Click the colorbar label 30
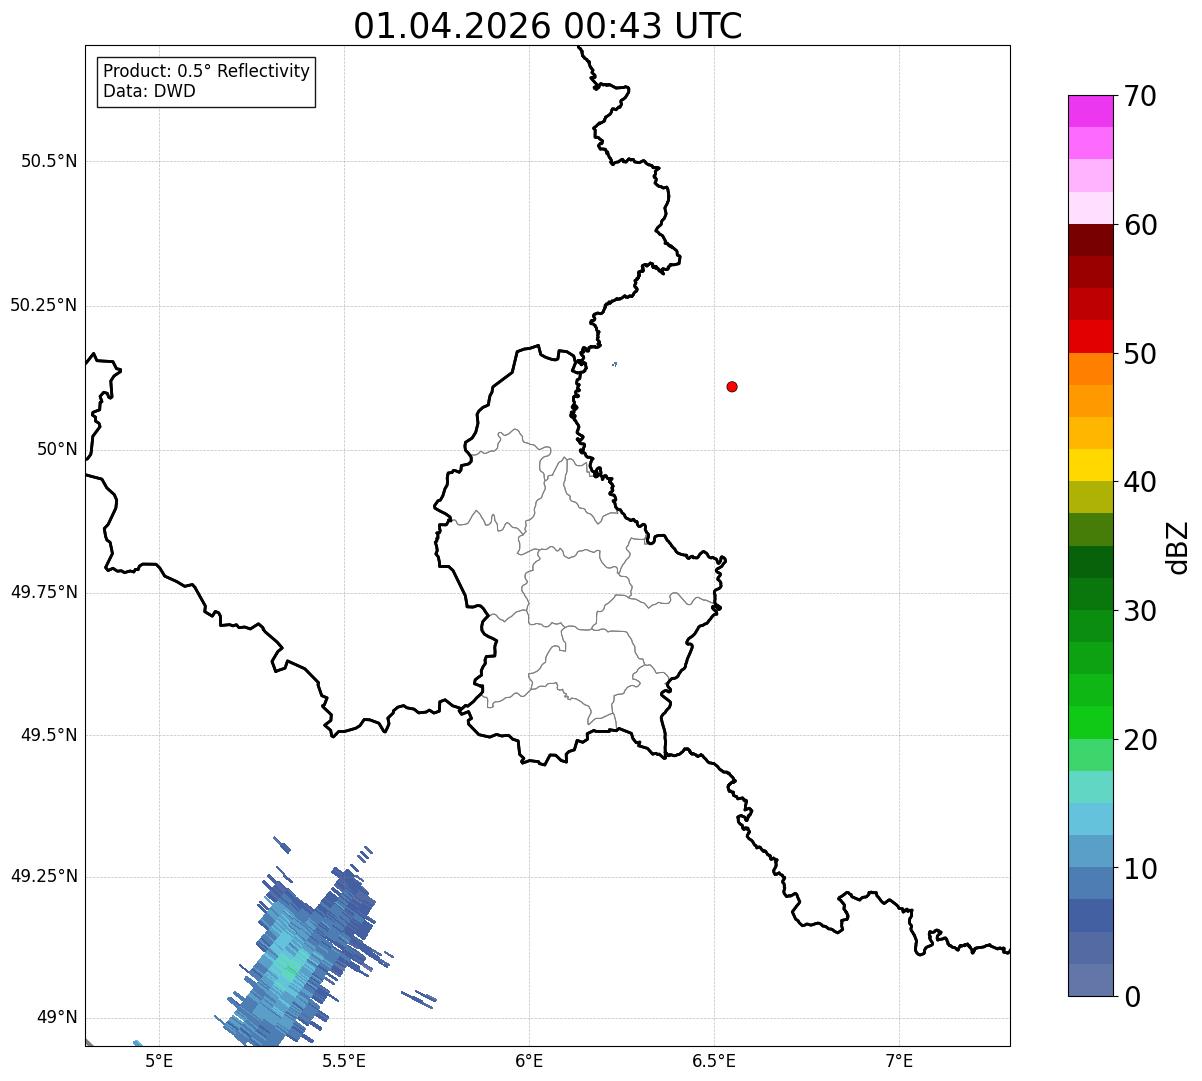The height and width of the screenshot is (1081, 1202). point(1140,611)
